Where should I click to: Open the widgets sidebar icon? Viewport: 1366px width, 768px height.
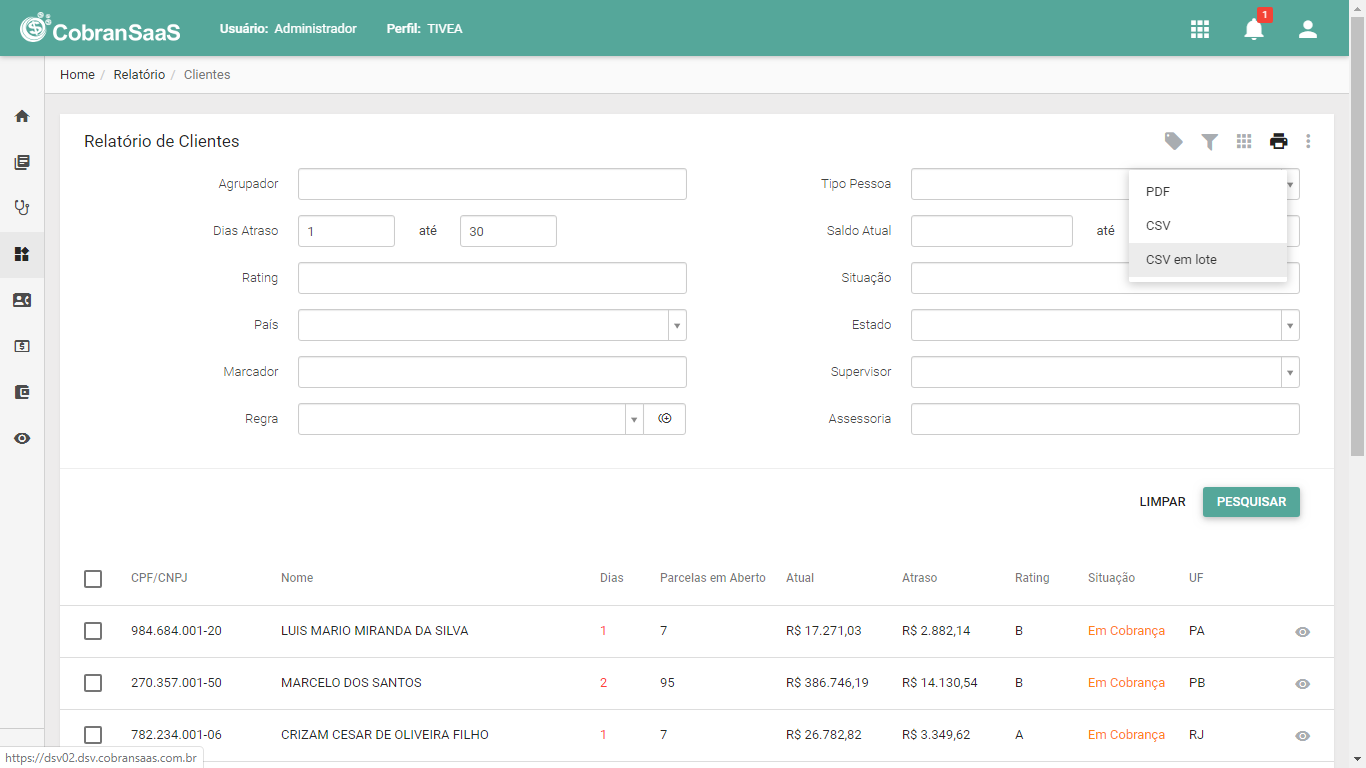[22, 254]
